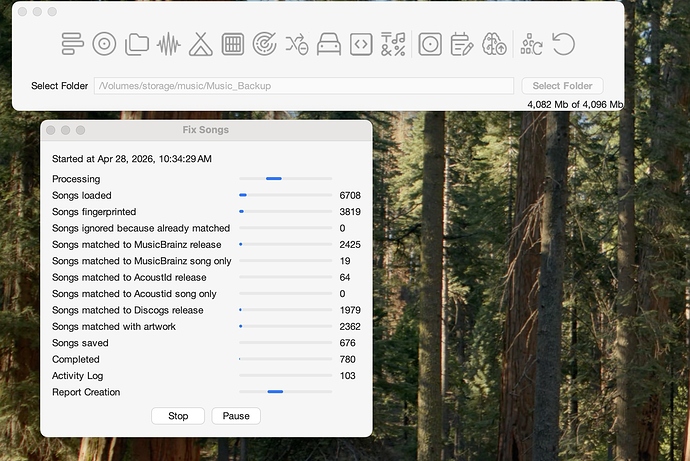690x461 pixels.
Task: Click 'Songs matched to AcoustId release' label
Action: [x=129, y=278]
